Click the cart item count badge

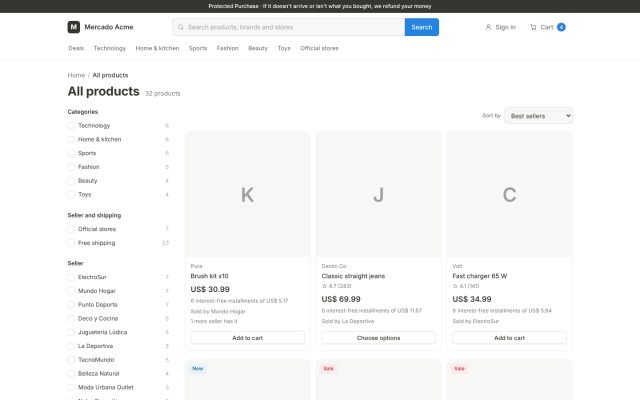561,27
